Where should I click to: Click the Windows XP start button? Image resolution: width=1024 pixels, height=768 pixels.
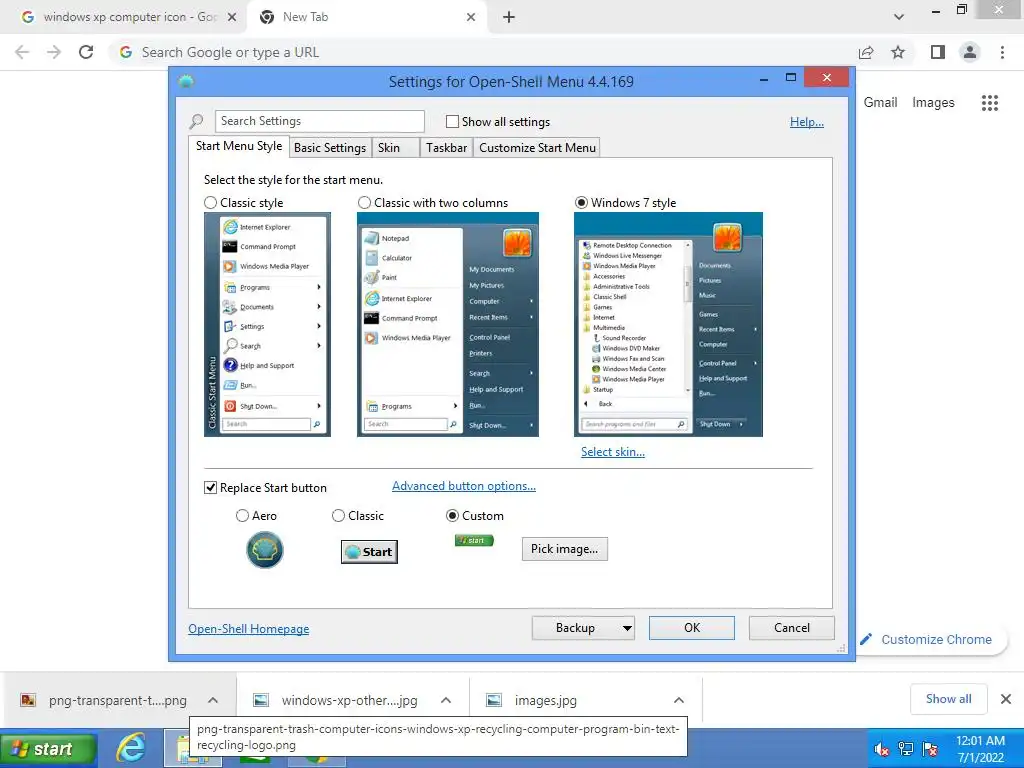coord(48,750)
